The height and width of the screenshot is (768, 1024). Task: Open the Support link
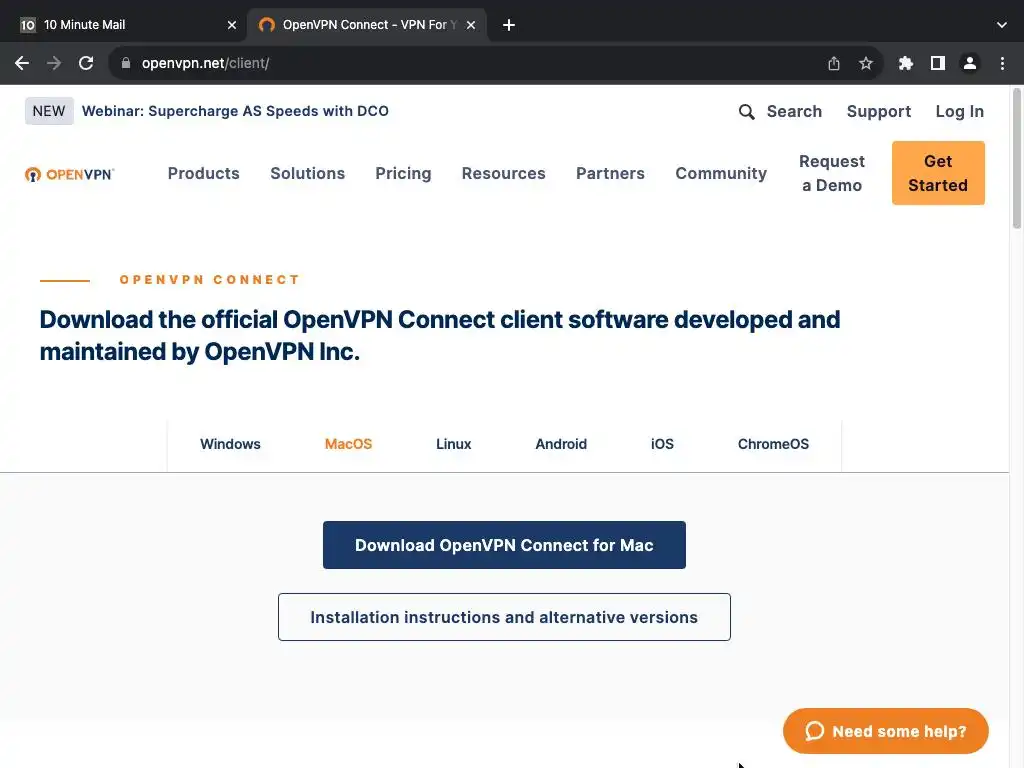(x=878, y=112)
